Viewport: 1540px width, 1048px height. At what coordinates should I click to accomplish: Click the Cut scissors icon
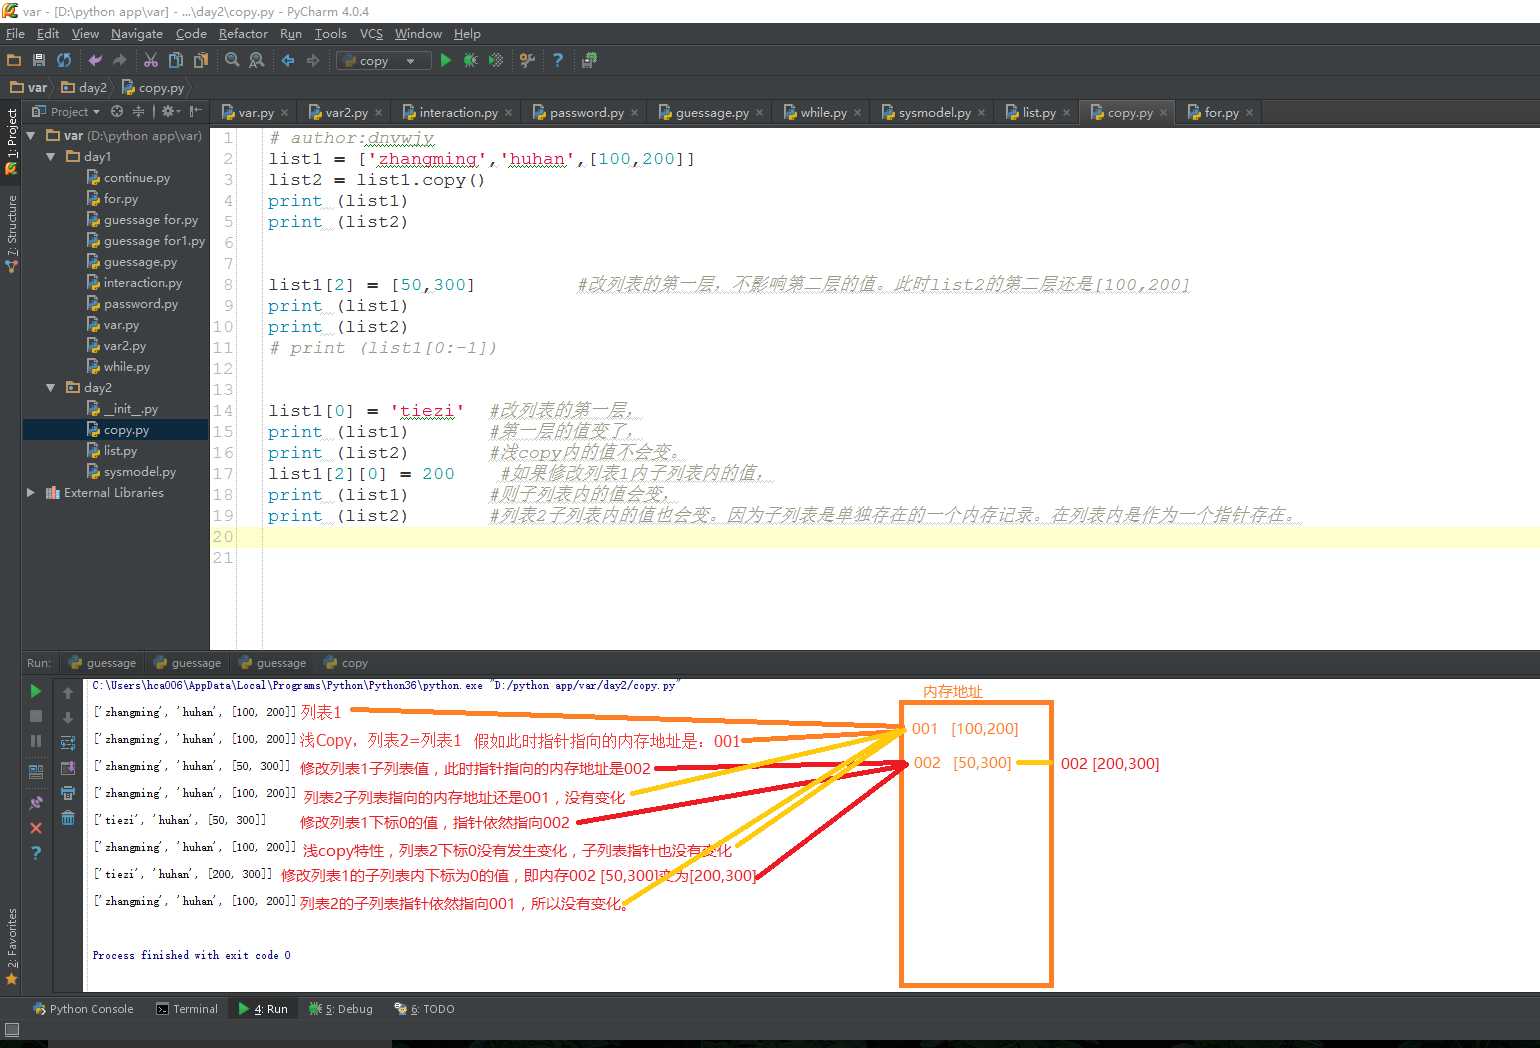(151, 60)
